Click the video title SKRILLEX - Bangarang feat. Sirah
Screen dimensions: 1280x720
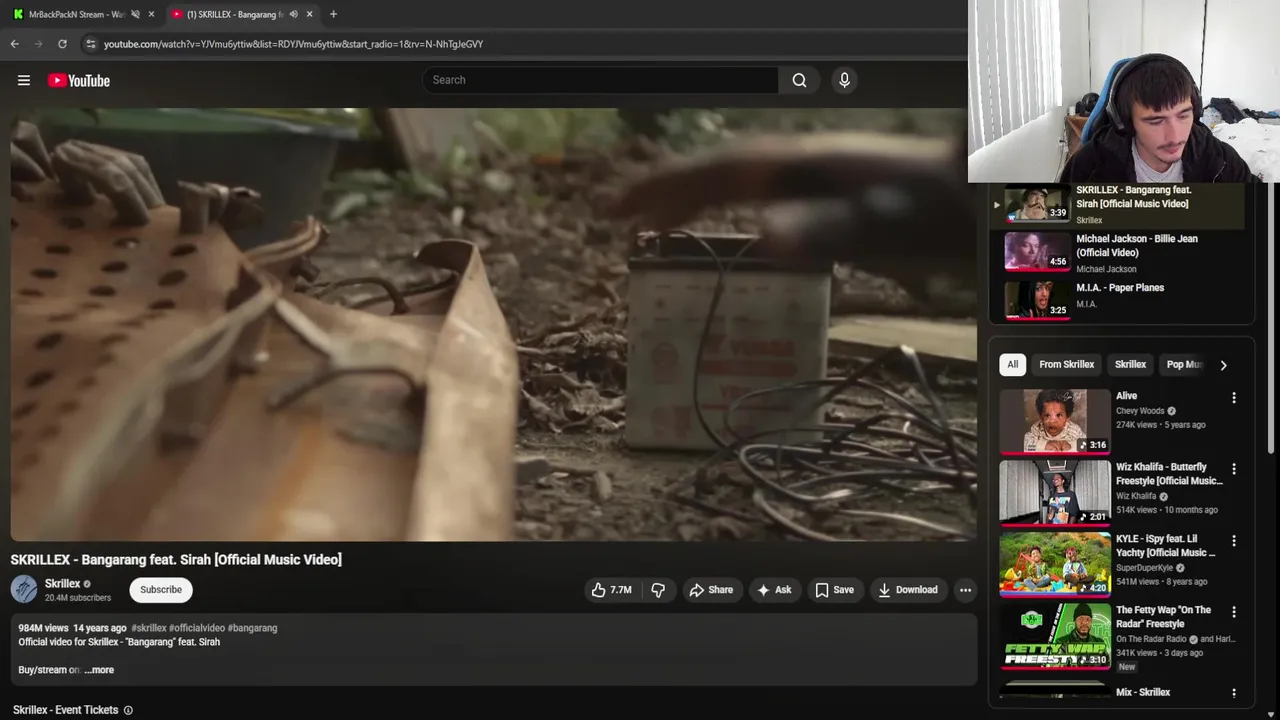point(176,560)
